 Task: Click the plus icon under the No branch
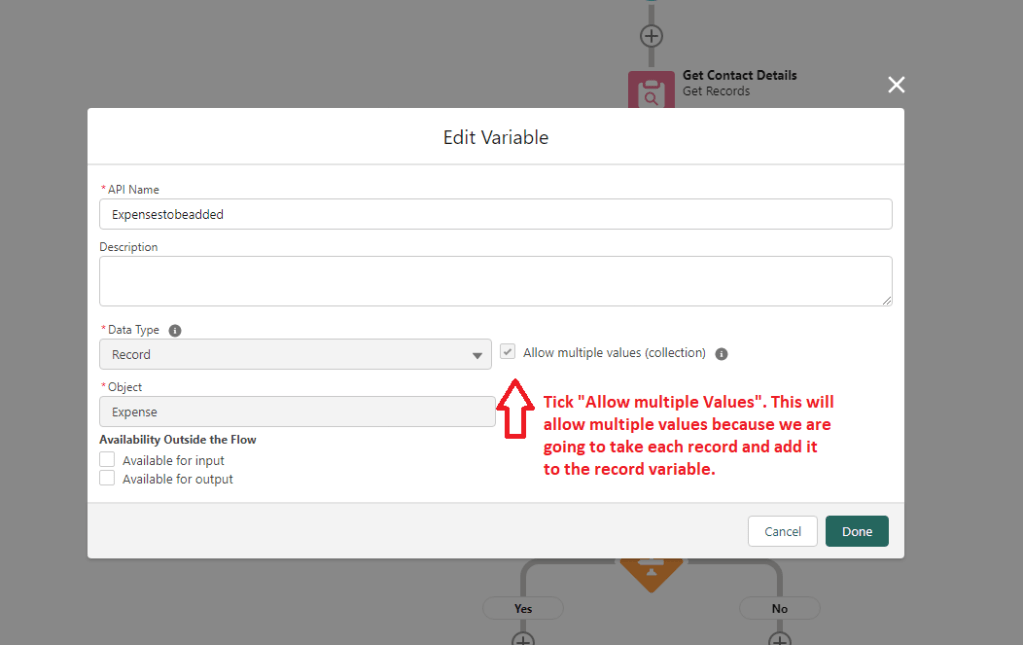pos(779,639)
